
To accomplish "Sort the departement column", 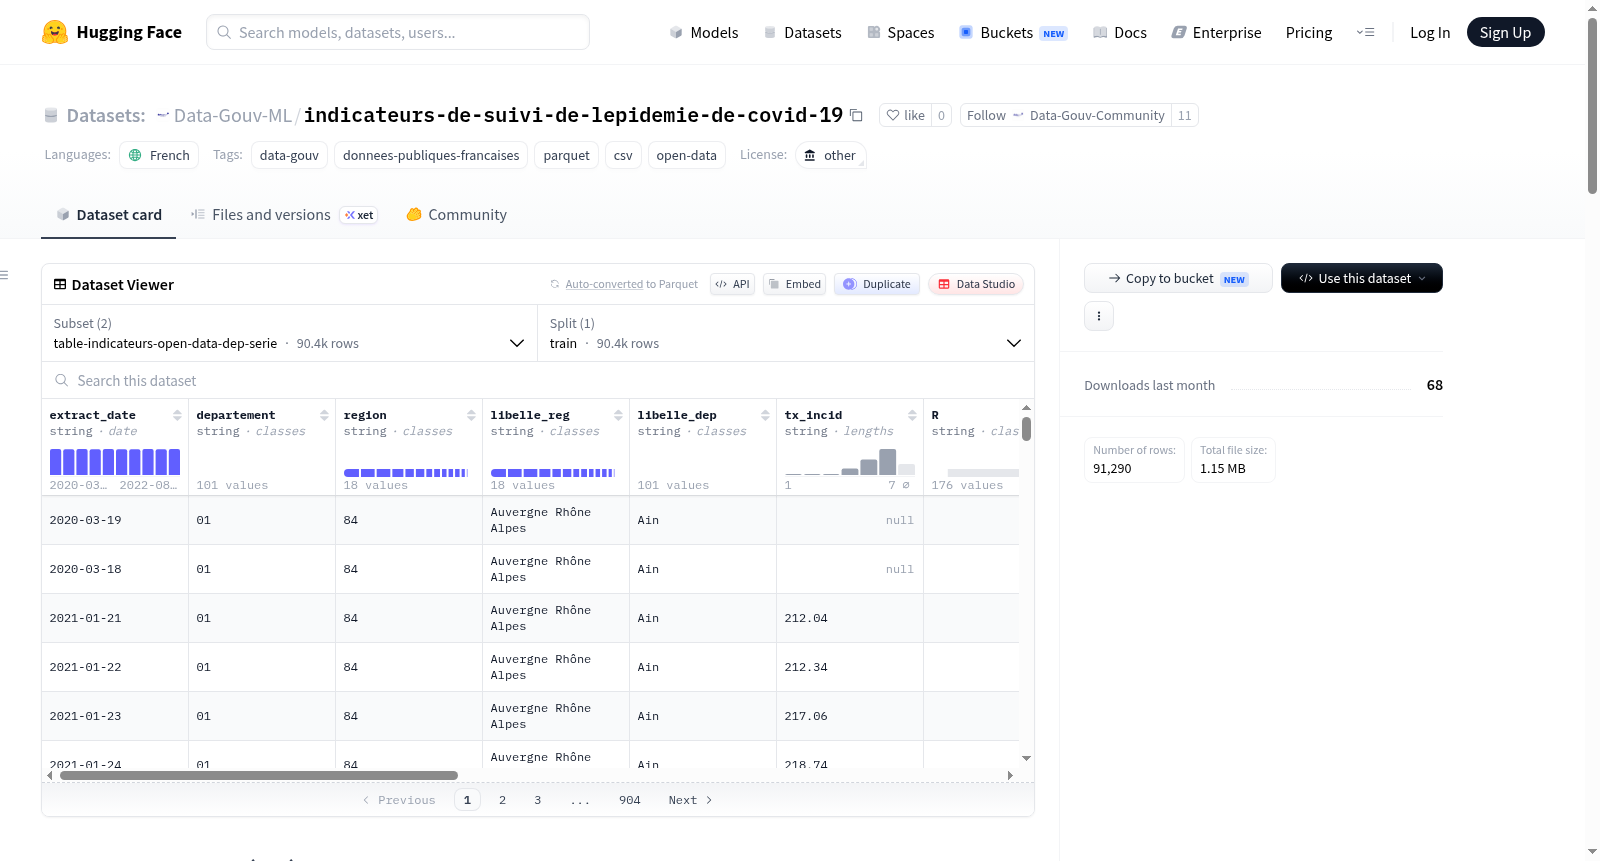I will click(x=324, y=415).
